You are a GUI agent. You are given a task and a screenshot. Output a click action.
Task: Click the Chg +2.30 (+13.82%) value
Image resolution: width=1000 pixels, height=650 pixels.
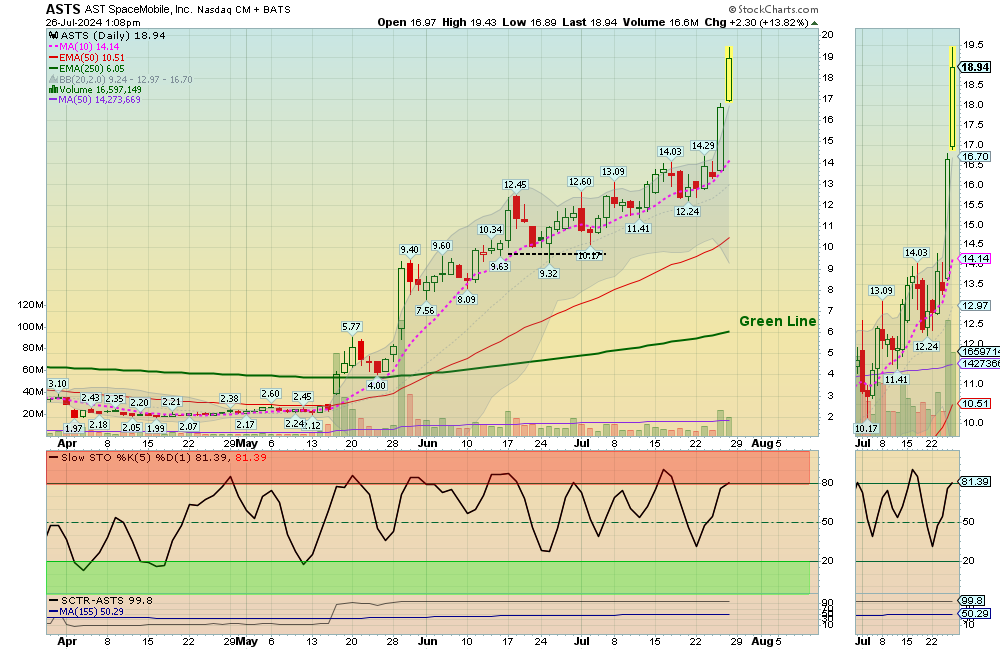click(756, 22)
